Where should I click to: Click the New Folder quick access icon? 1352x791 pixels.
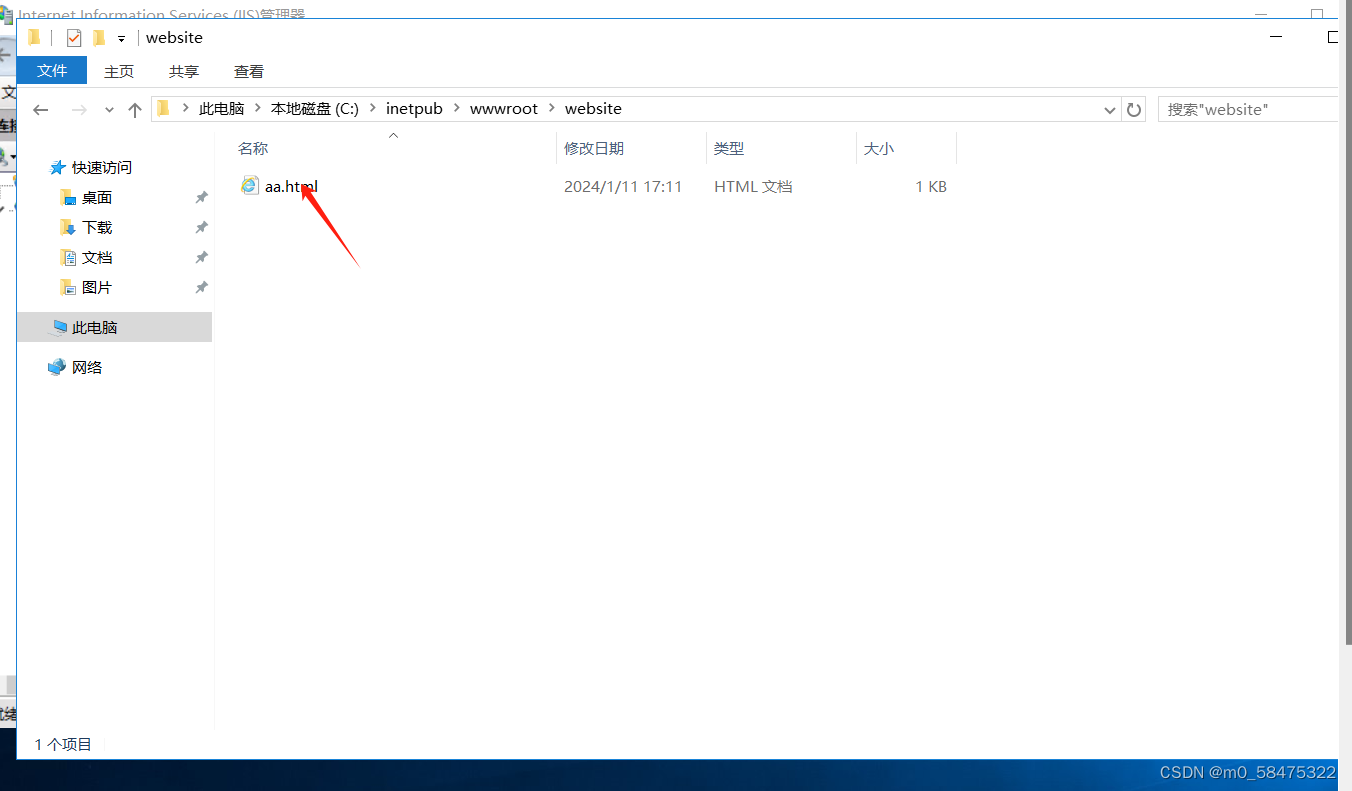[x=99, y=38]
